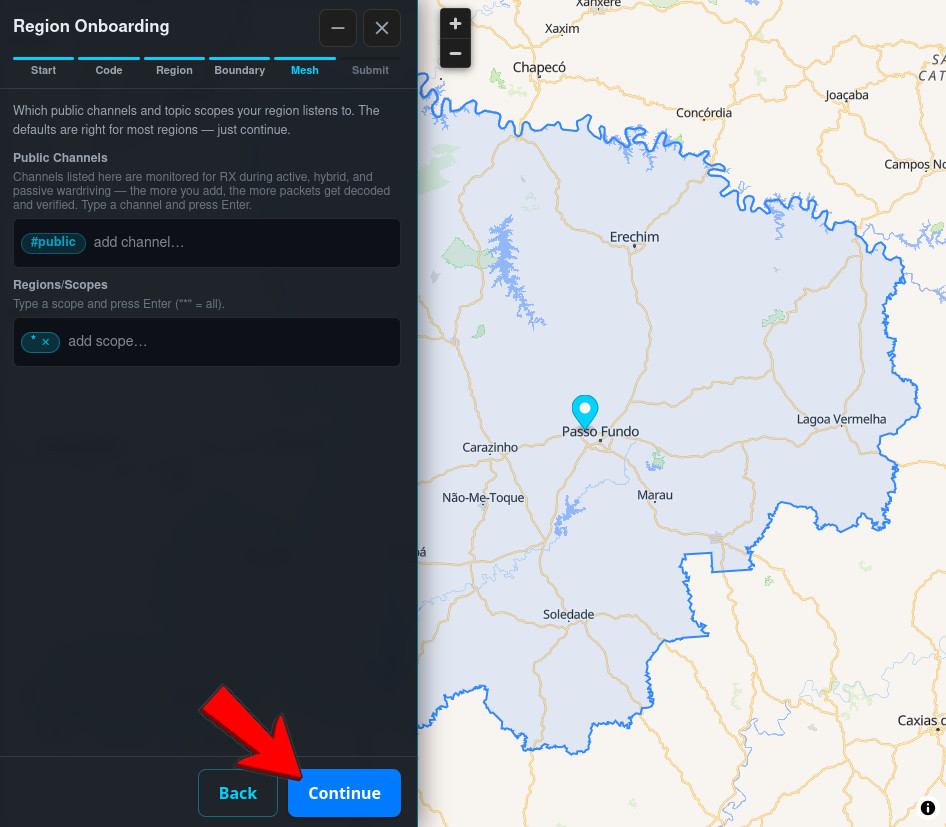Click the Erechim city label on map
This screenshot has width=946, height=827.
coord(634,237)
